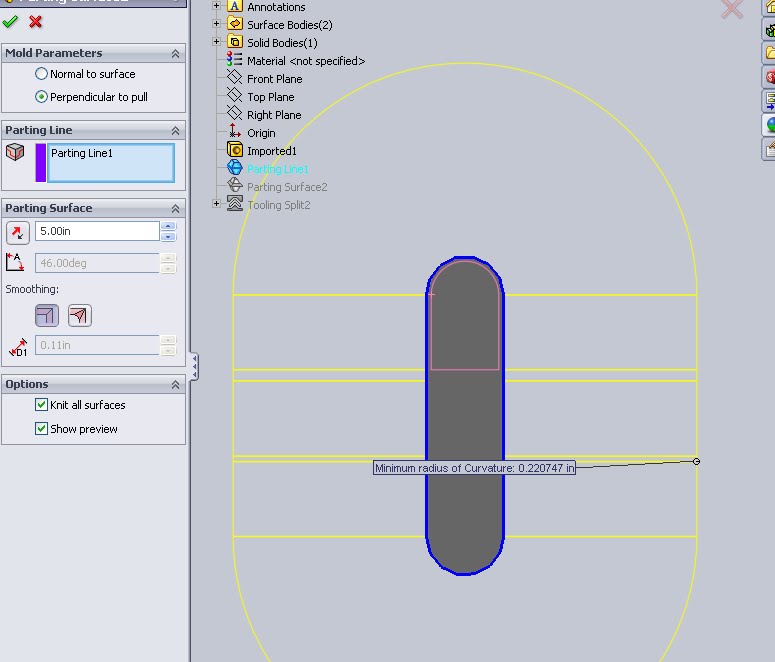Screen dimensions: 775x662
Task: Click the Front Plane icon
Action: coord(234,77)
